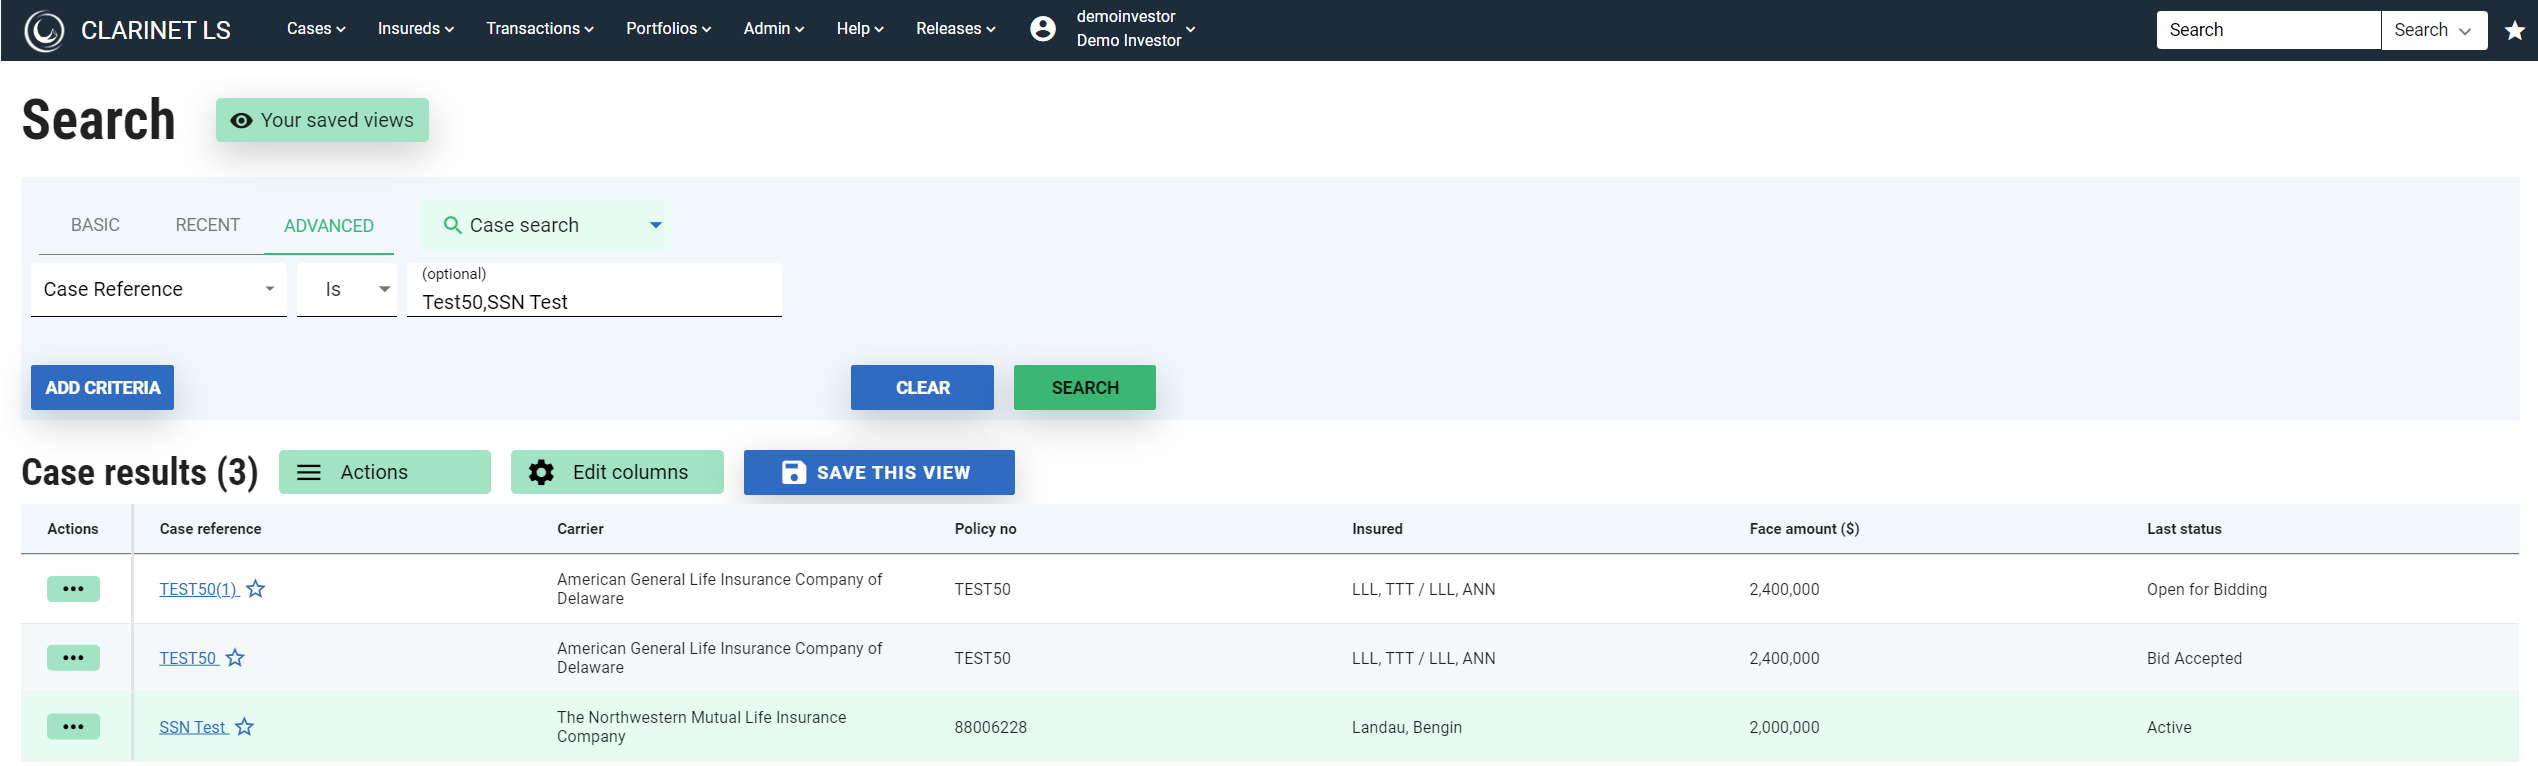Open the TEST50 case link
The image size is (2538, 766).
(x=188, y=659)
